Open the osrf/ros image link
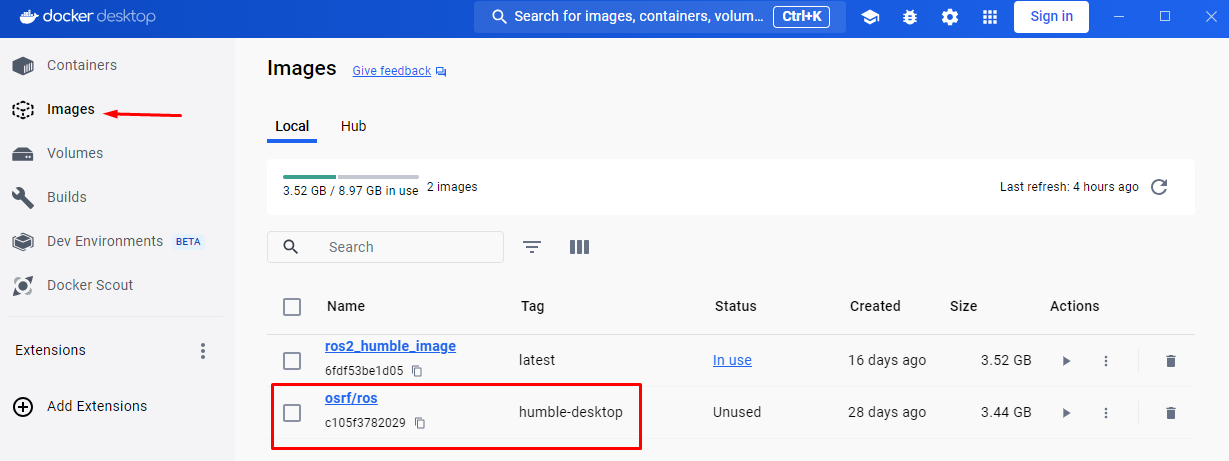Screen dimensions: 1229x461 (351, 398)
